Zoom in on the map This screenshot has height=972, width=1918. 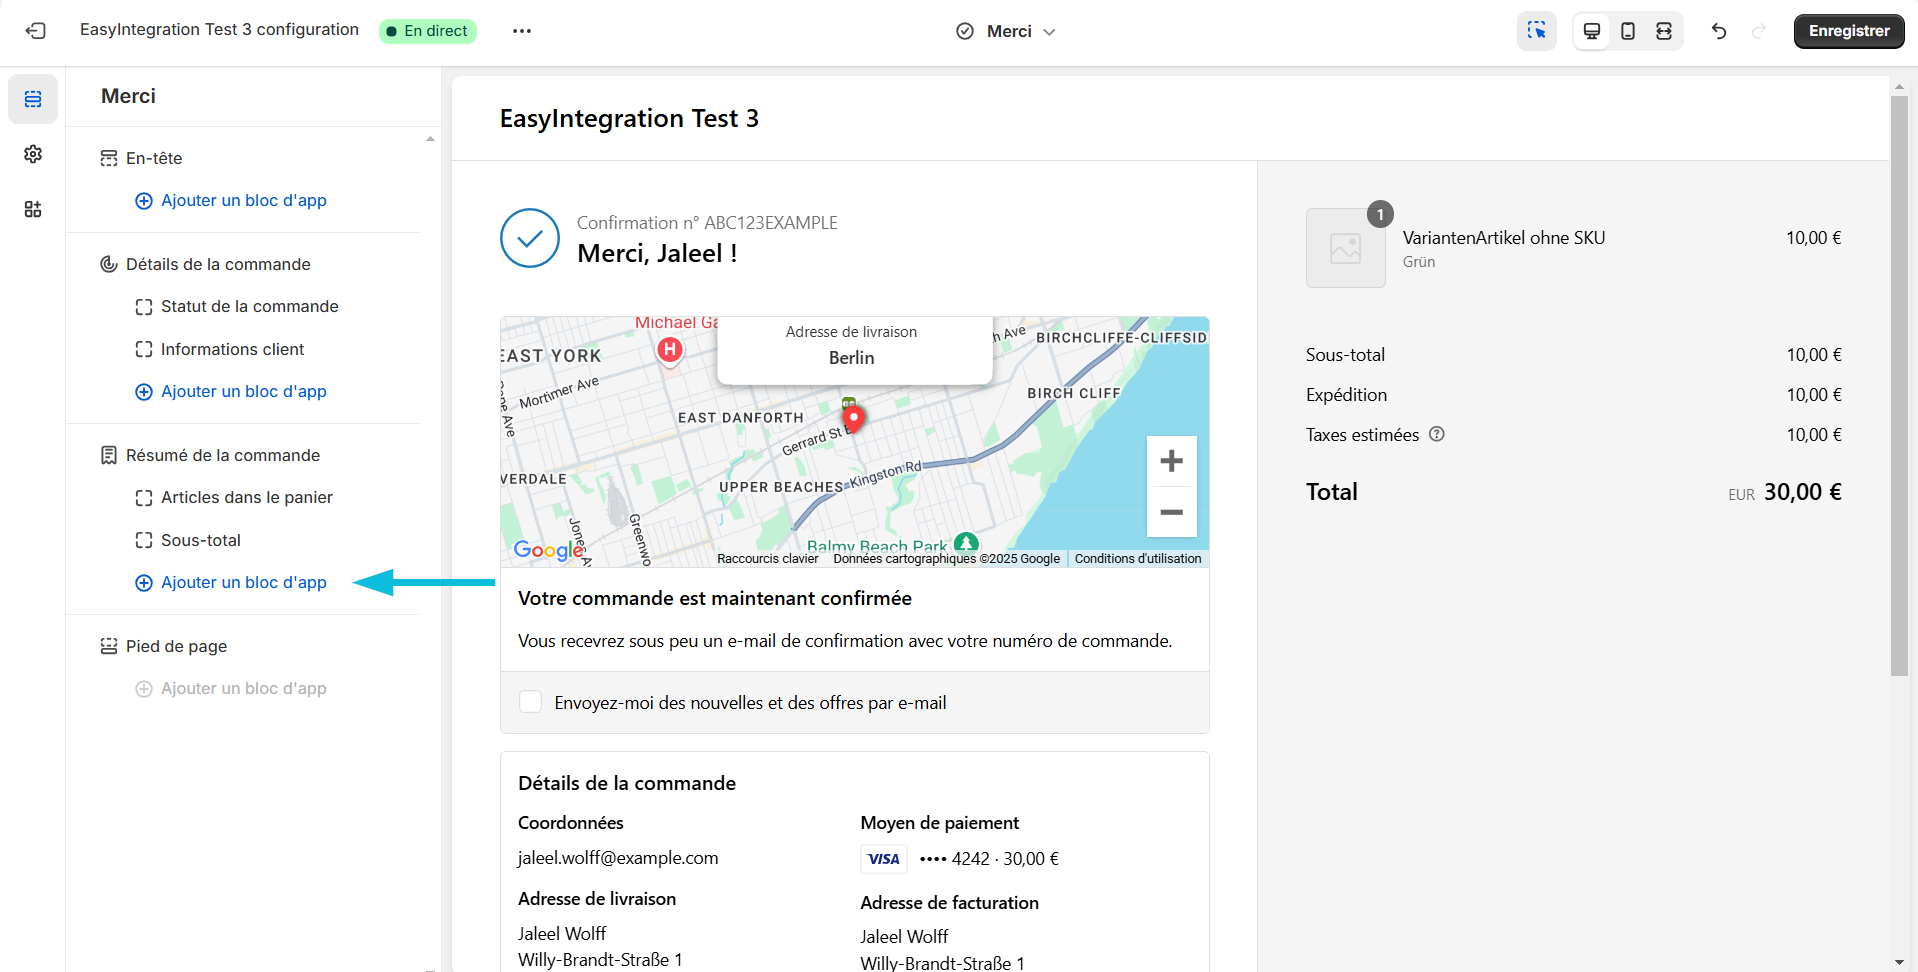coord(1171,461)
